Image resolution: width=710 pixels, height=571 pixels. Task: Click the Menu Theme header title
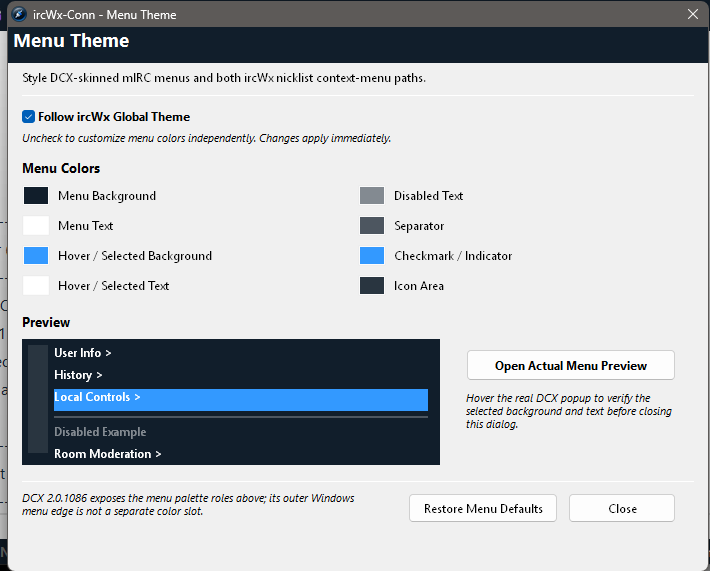tap(72, 41)
